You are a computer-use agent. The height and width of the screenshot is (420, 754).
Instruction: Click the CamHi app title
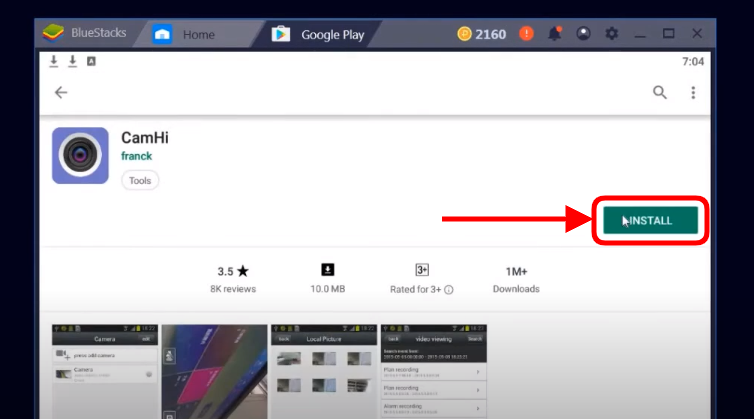click(145, 138)
